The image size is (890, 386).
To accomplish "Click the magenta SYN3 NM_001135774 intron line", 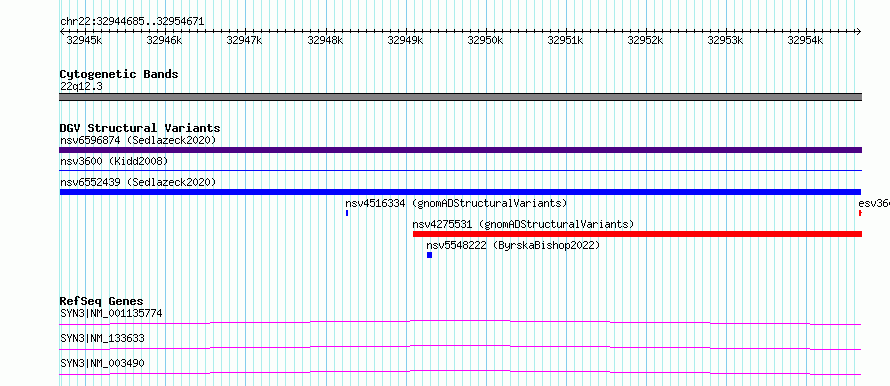I will tap(460, 322).
